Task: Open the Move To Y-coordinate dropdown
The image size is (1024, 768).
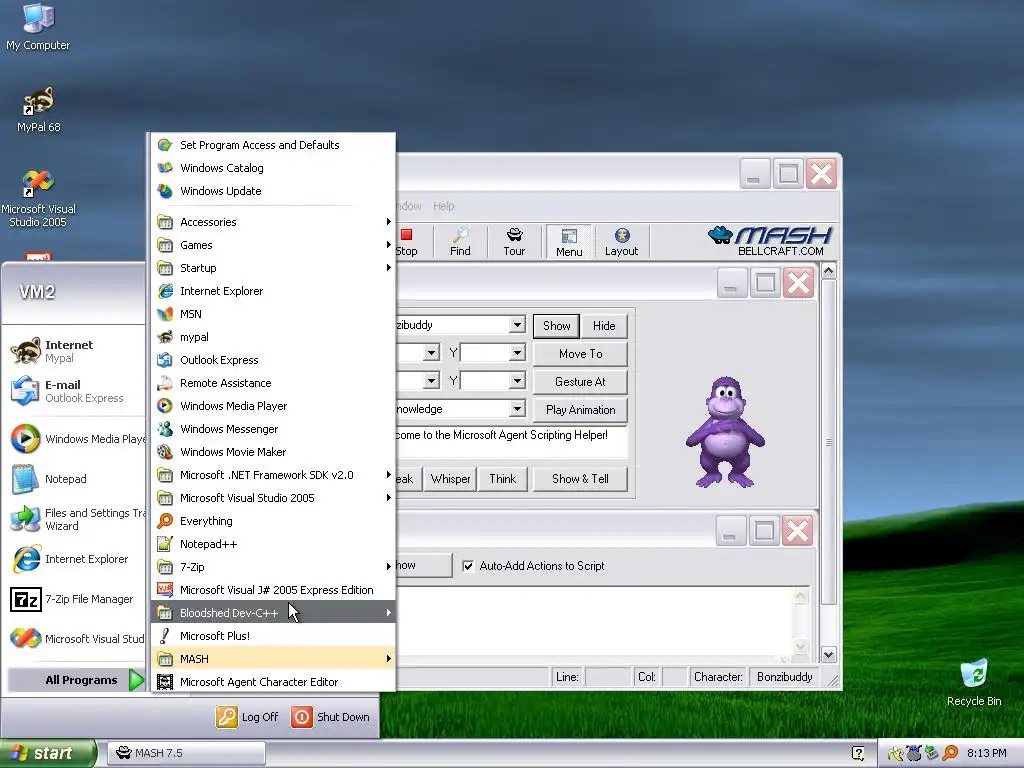Action: click(x=517, y=353)
